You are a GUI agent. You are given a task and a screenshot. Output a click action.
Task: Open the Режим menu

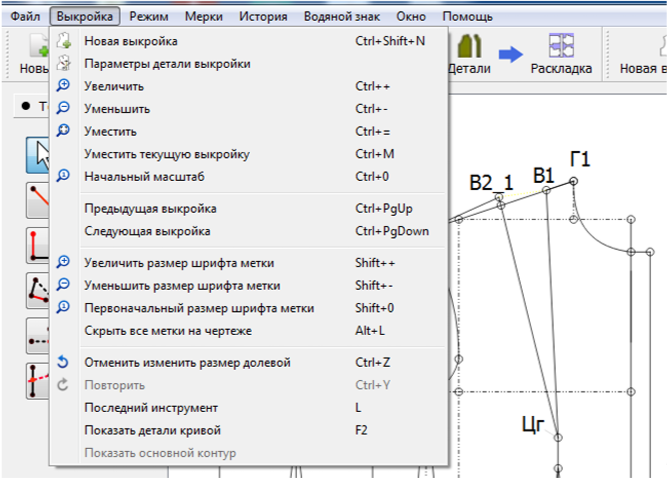pos(148,17)
